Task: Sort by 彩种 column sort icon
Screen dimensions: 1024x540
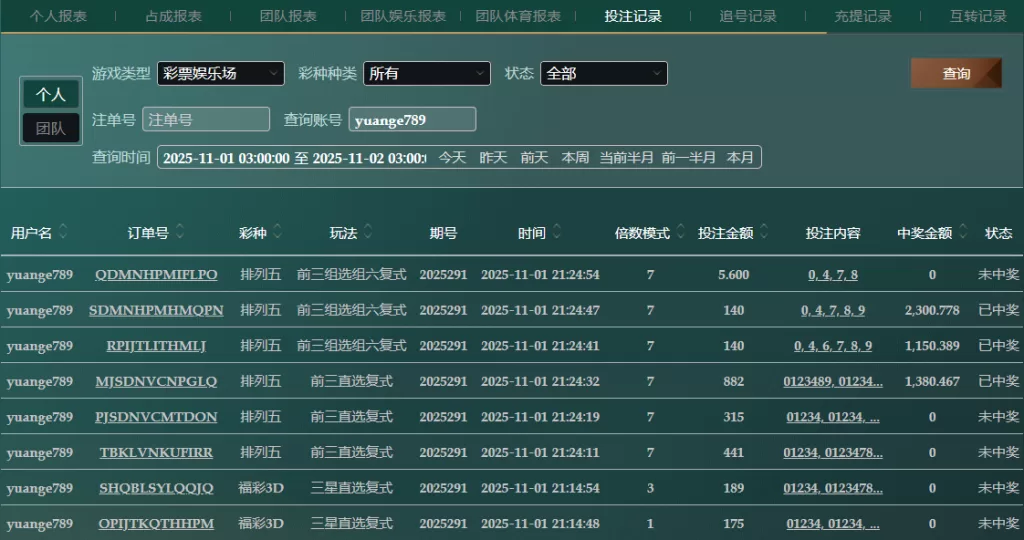Action: (277, 233)
